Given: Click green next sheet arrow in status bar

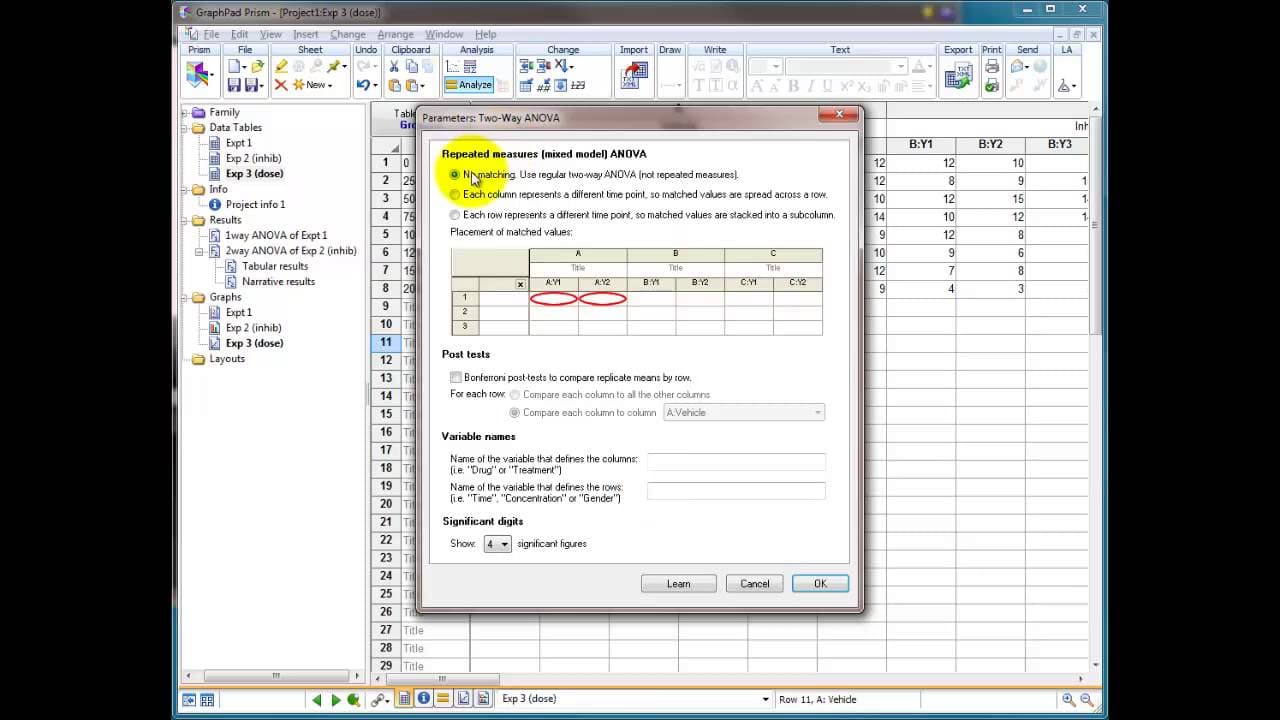Looking at the screenshot, I should [x=336, y=700].
